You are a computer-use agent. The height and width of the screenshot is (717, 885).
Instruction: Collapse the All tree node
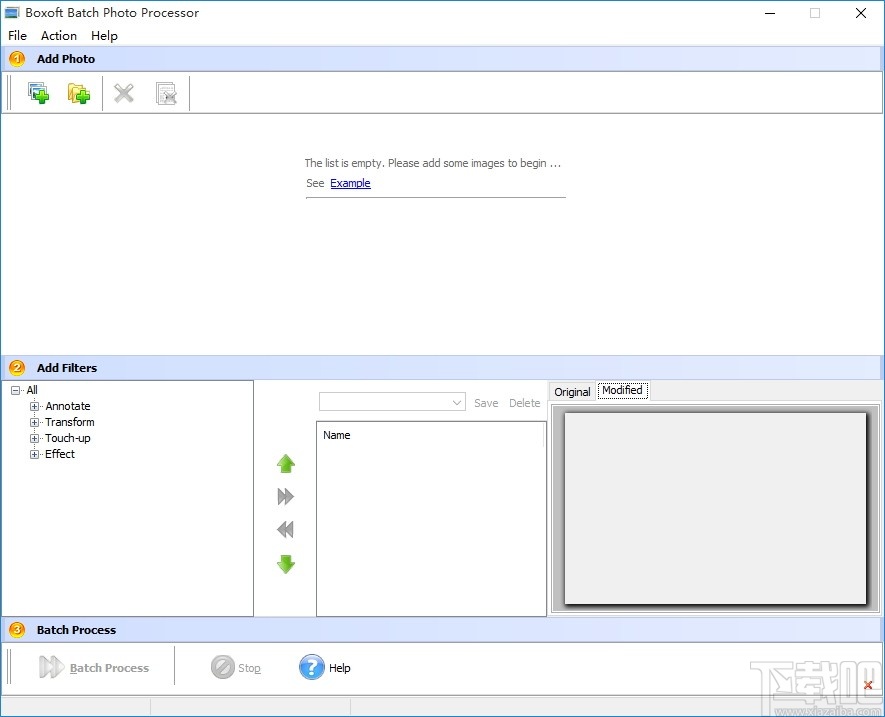[15, 390]
